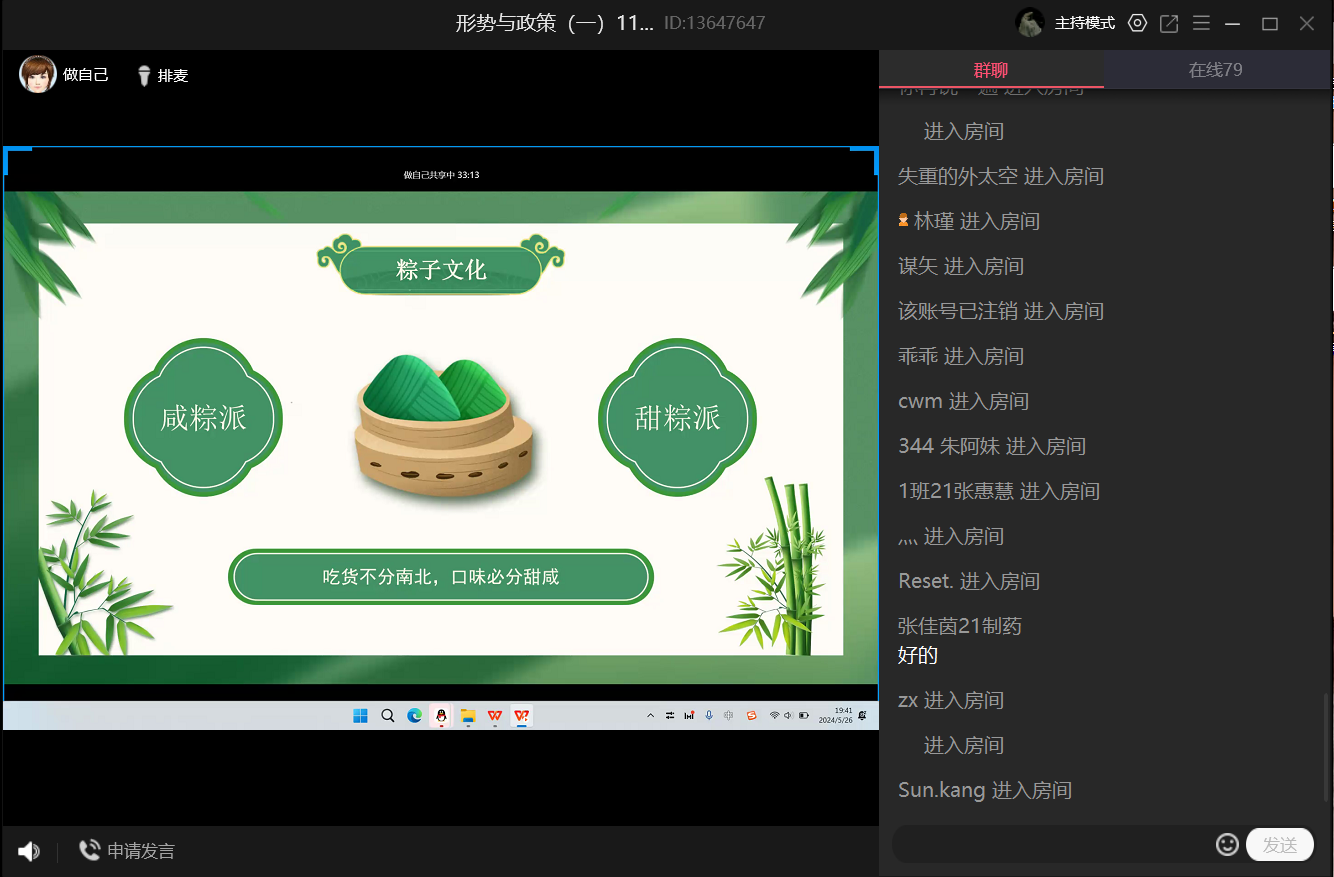Open the emoji picker in chat
Screen dimensions: 1334x877
click(1227, 845)
